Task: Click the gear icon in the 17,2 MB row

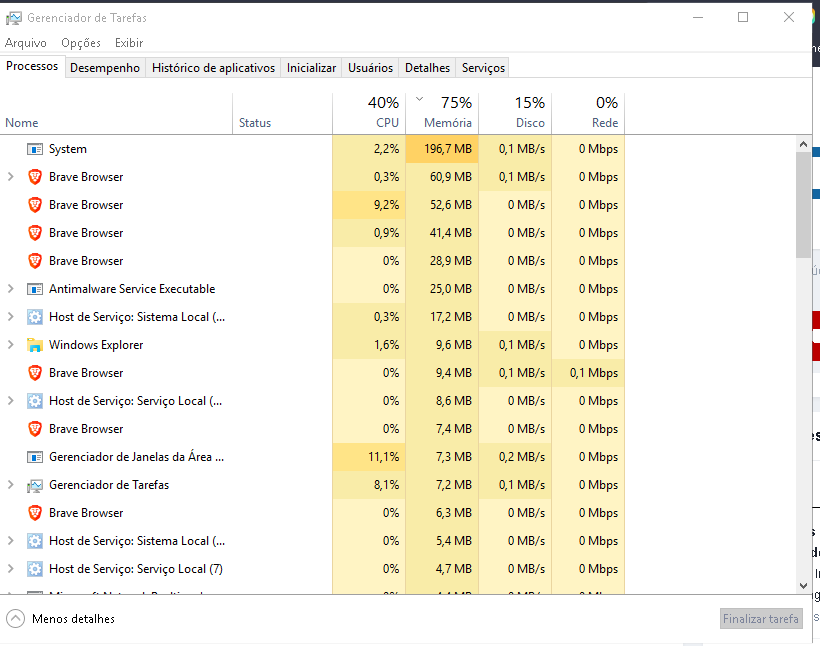Action: [35, 317]
